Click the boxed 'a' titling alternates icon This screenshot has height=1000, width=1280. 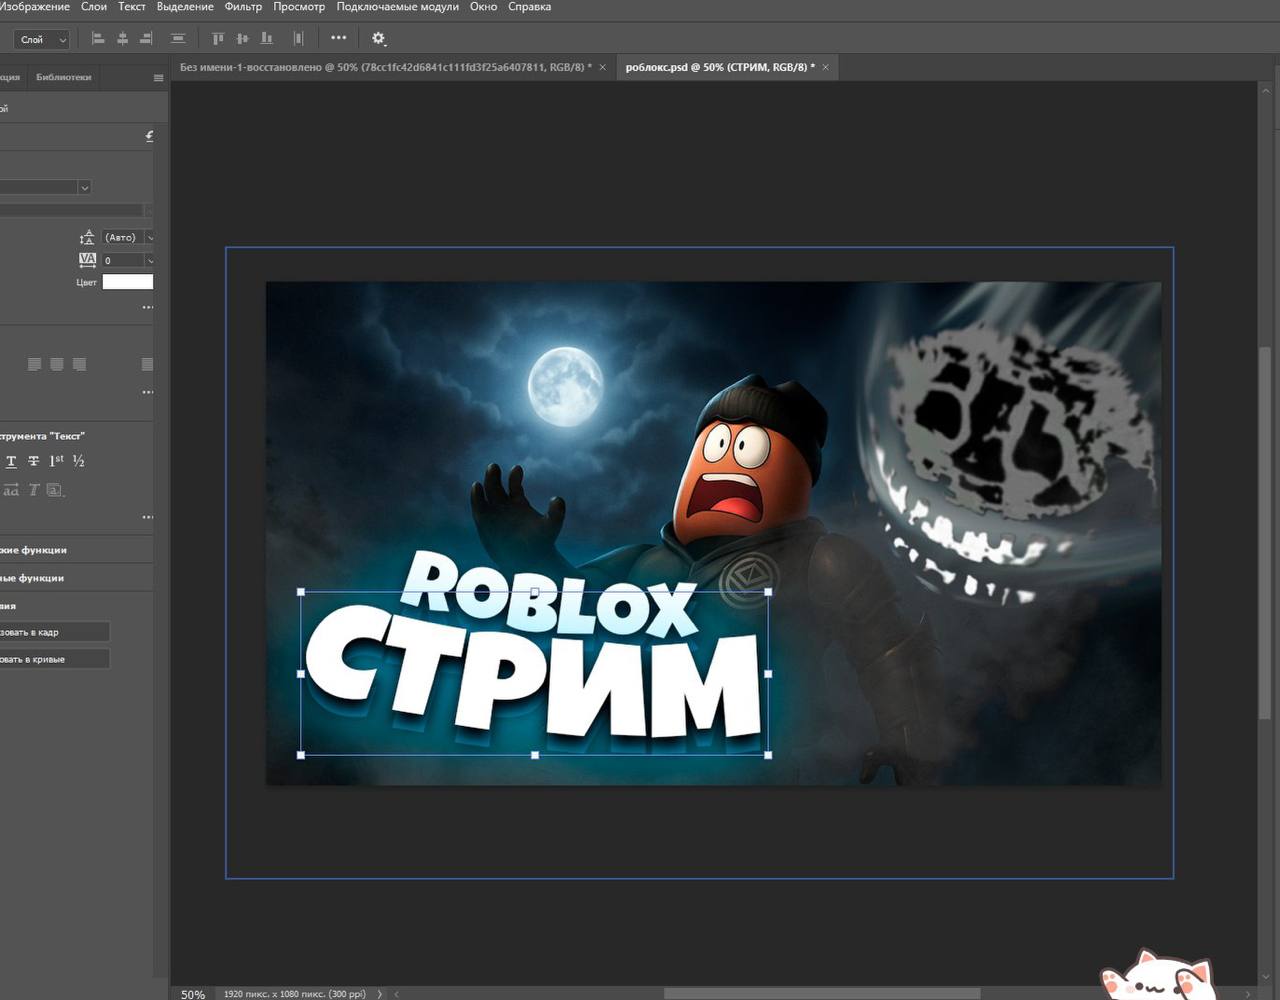(x=55, y=490)
